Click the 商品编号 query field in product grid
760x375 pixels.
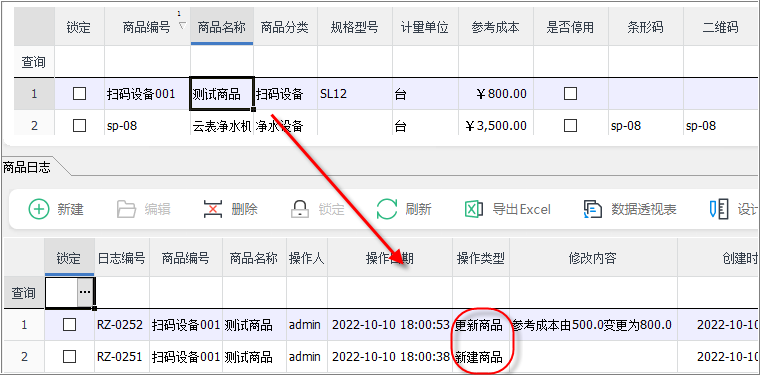point(147,62)
